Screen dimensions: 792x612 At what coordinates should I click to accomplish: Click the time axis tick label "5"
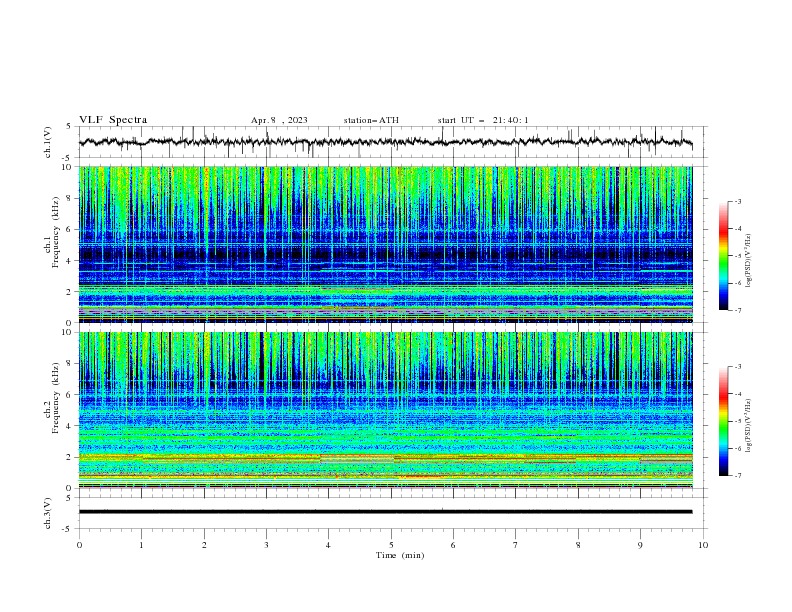coord(391,545)
